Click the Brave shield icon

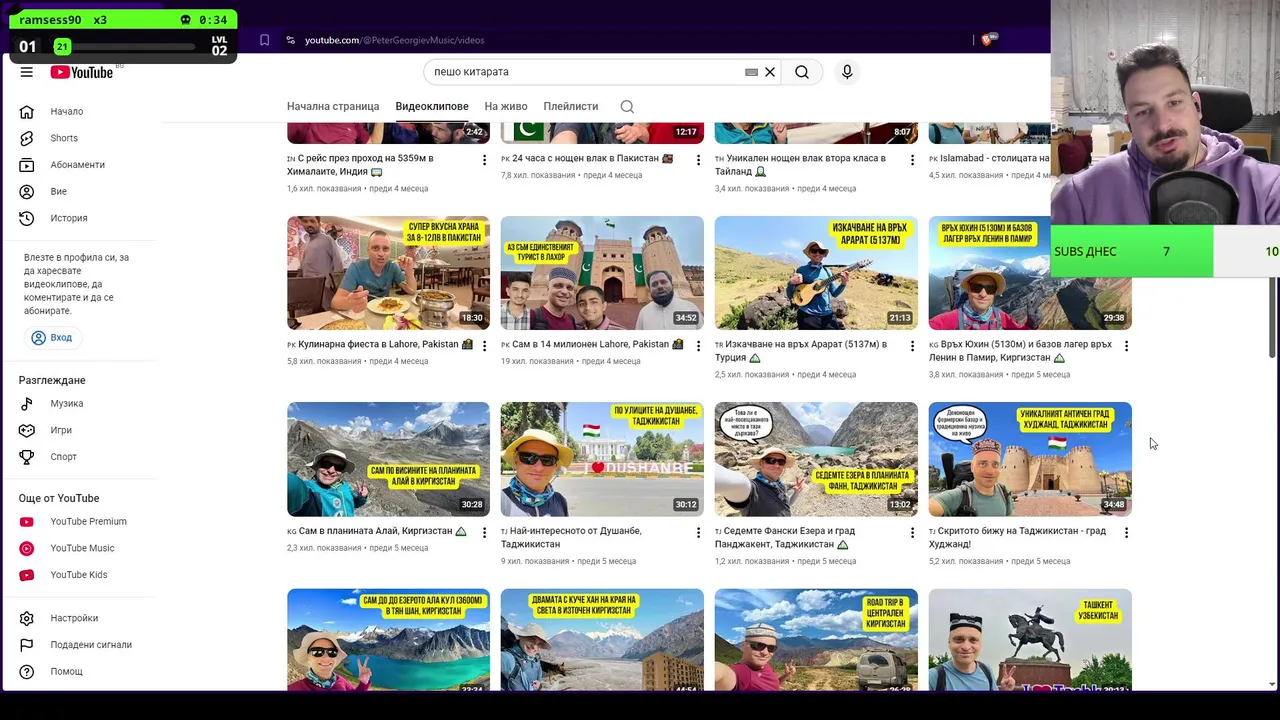coord(988,40)
